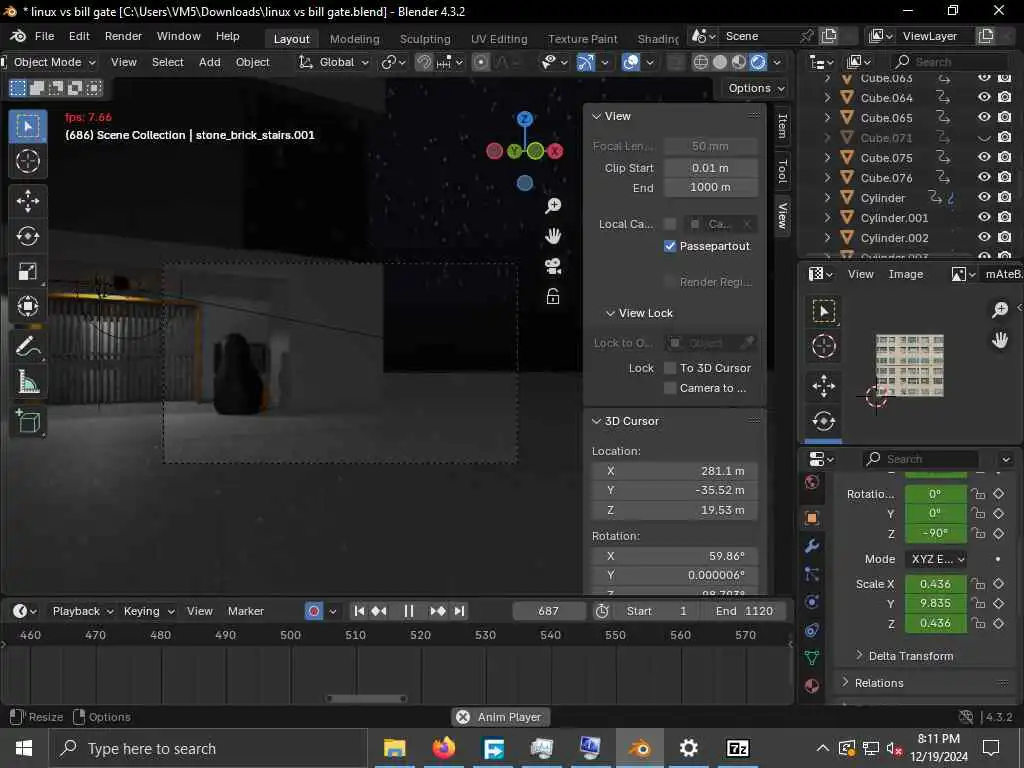The image size is (1024, 768).
Task: Enable Lock To 3D Cursor checkbox
Action: (669, 368)
